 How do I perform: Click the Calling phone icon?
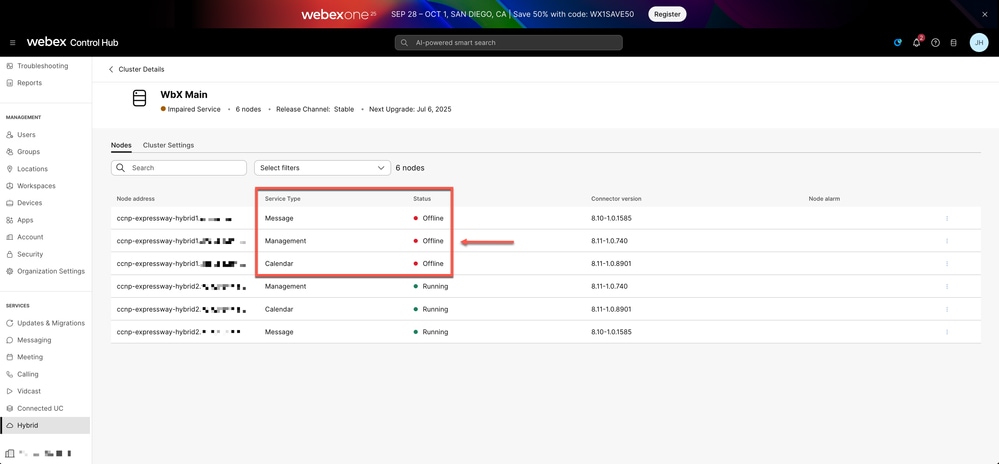[10, 374]
